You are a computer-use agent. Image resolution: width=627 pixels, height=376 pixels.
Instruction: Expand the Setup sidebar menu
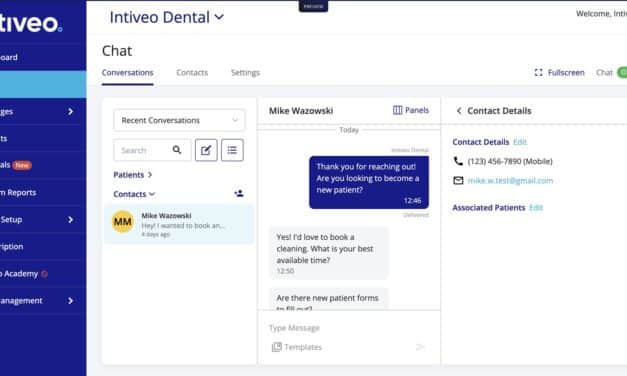tap(43, 220)
